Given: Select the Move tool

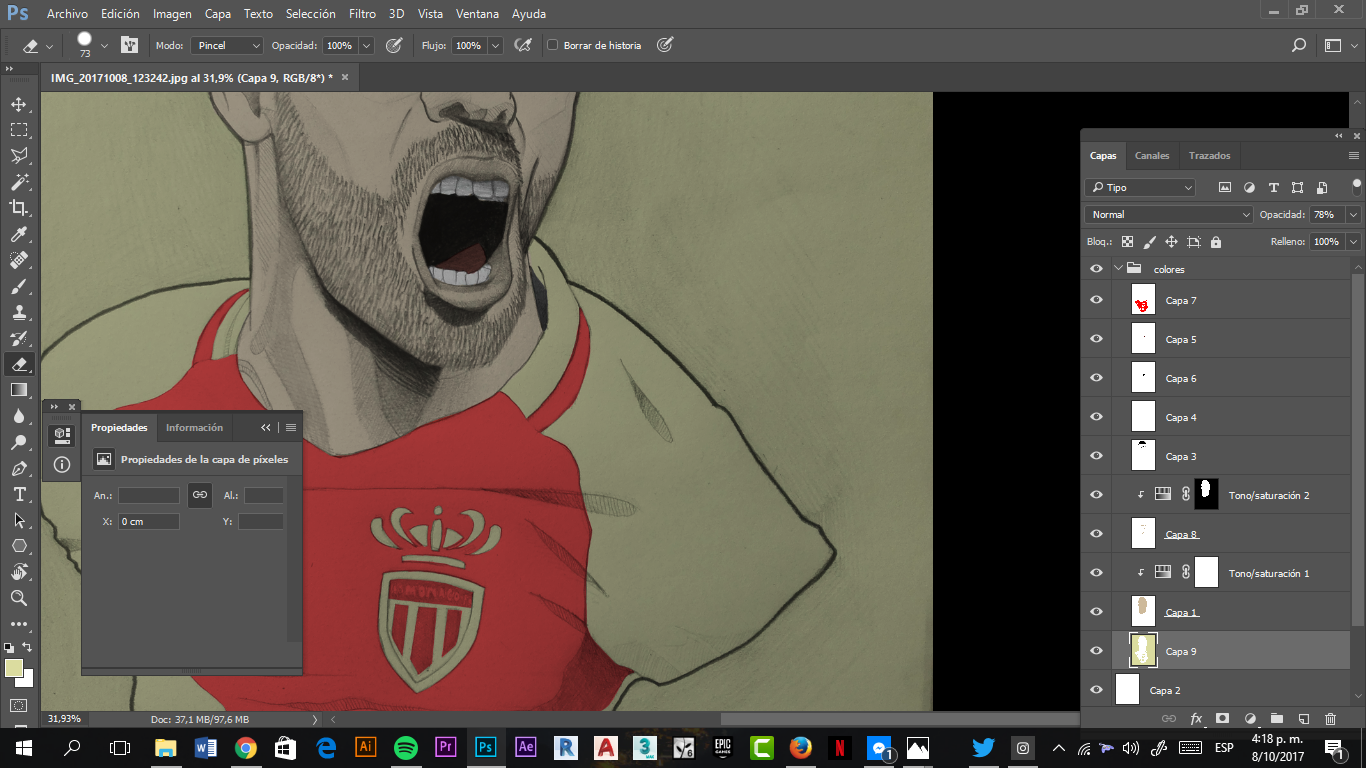Looking at the screenshot, I should coord(18,104).
